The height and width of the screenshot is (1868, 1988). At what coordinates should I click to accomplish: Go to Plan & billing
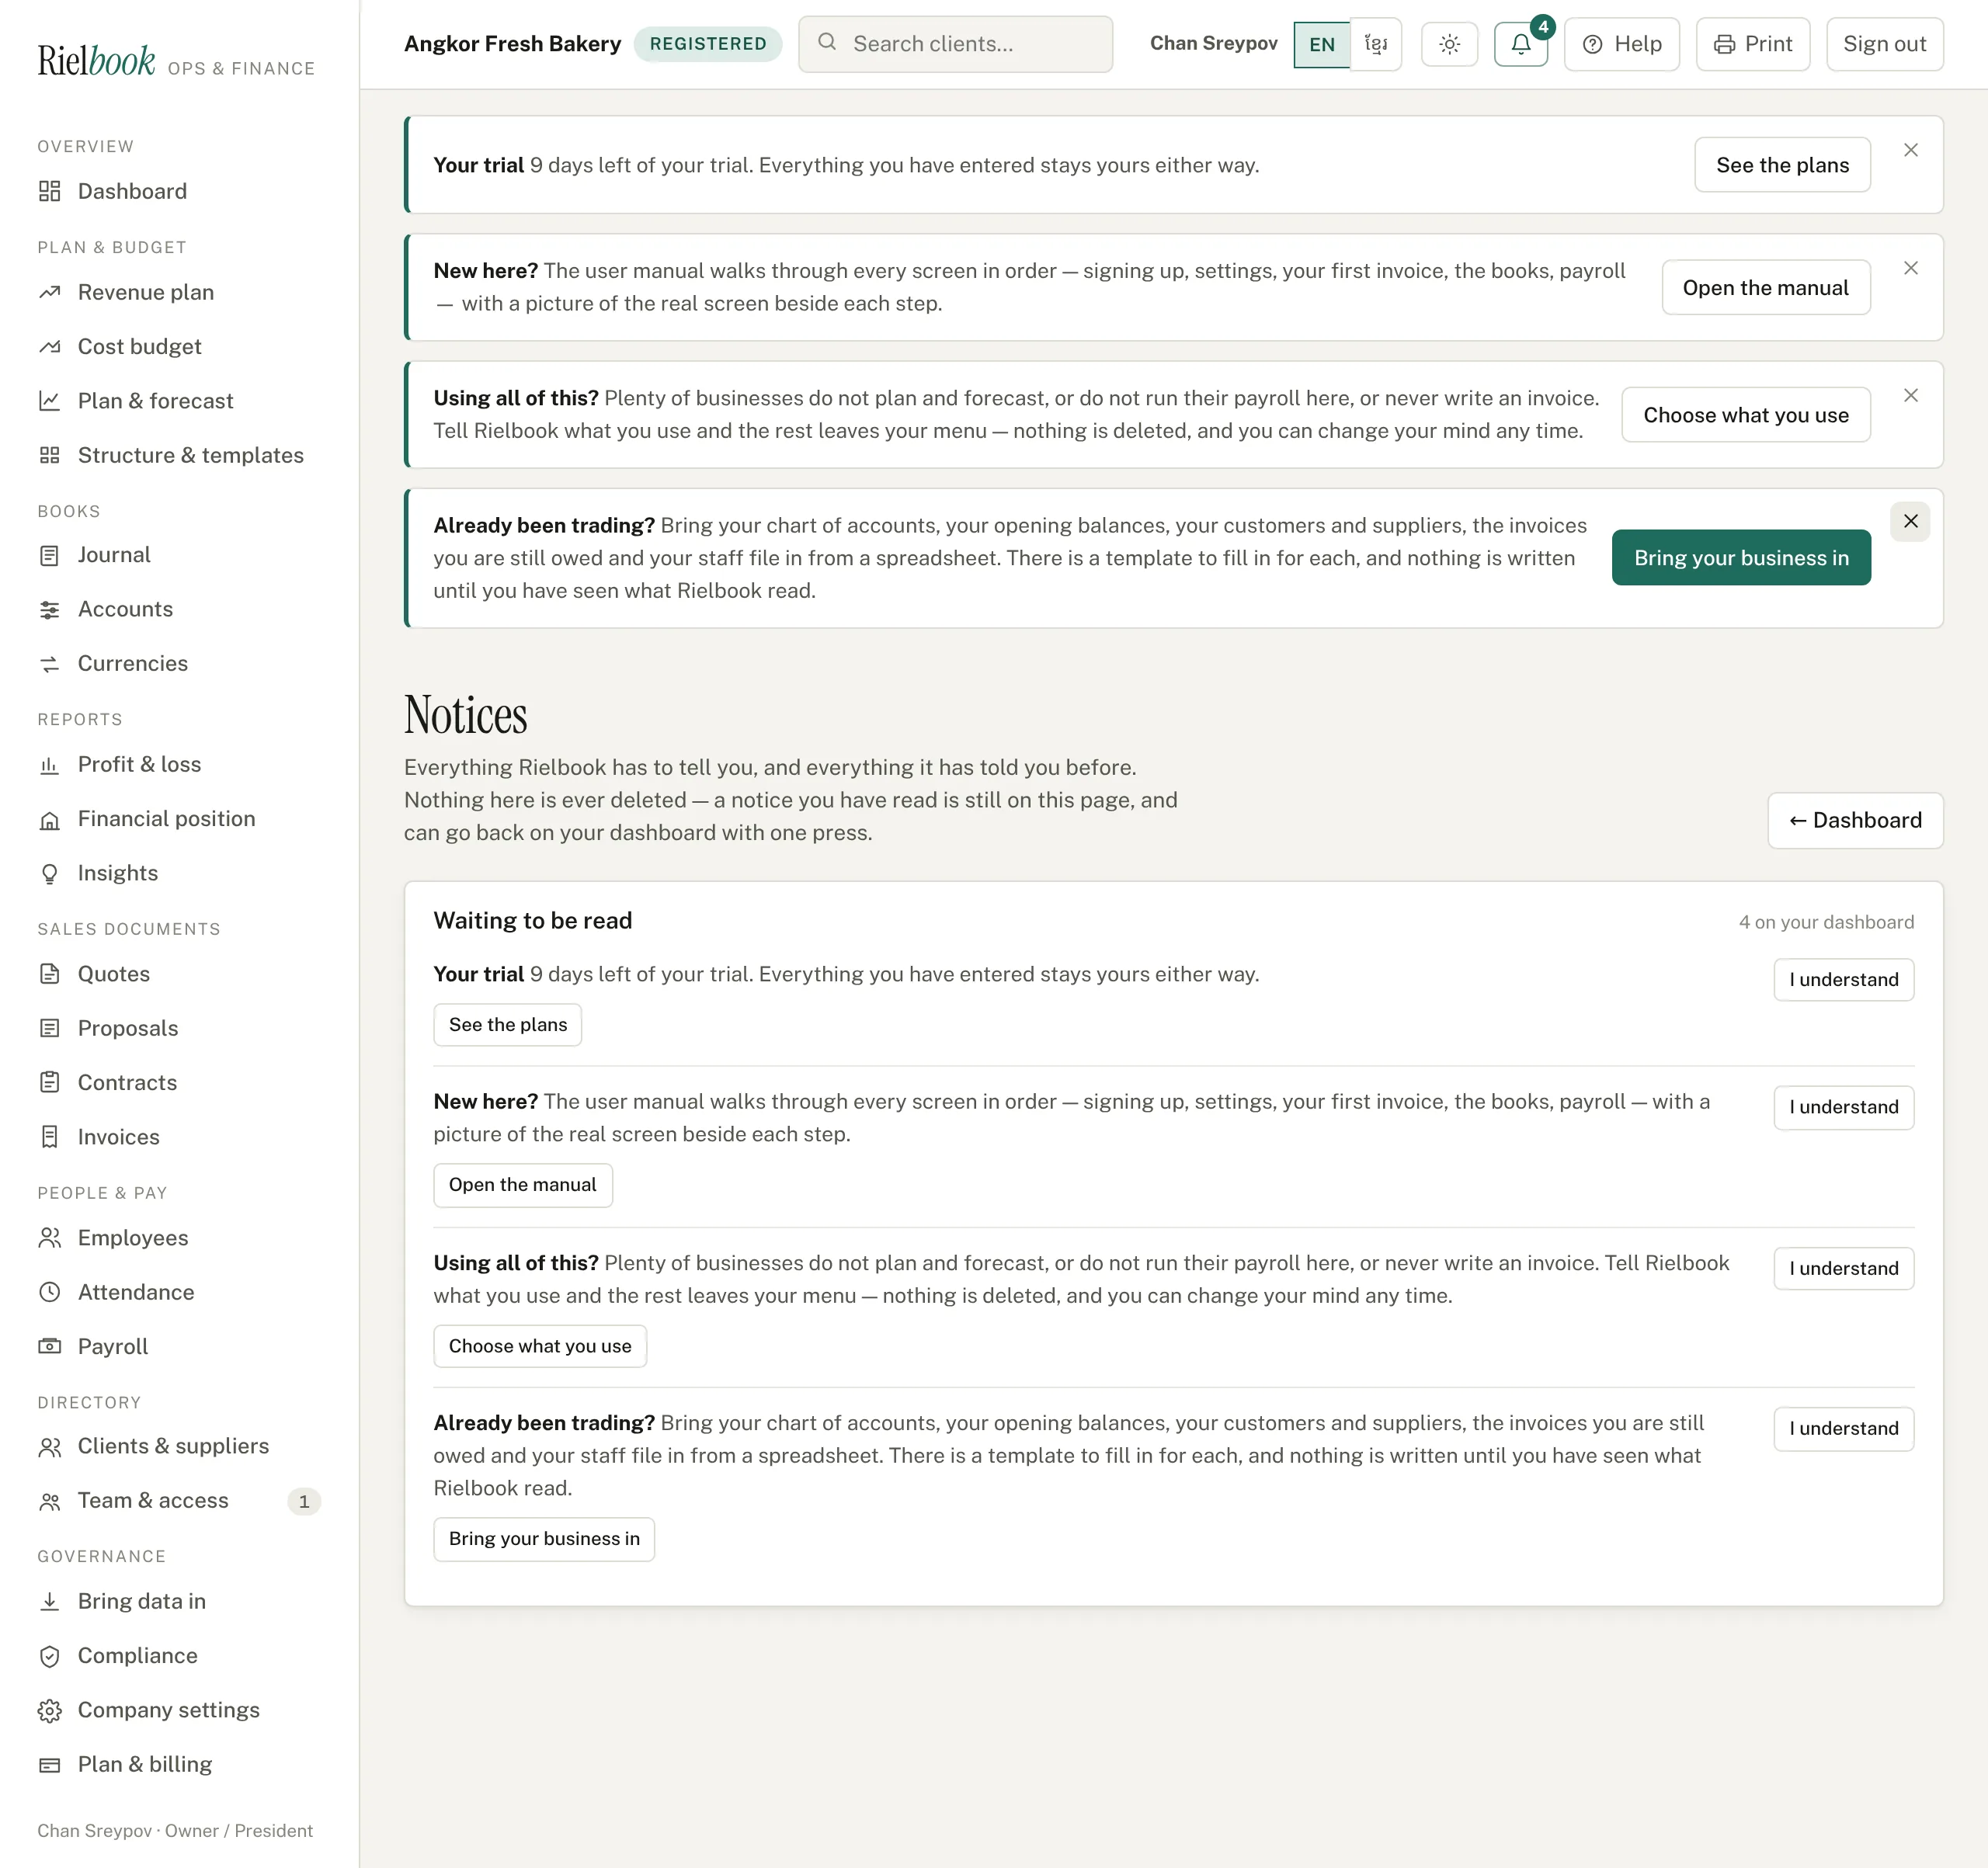(x=179, y=1764)
